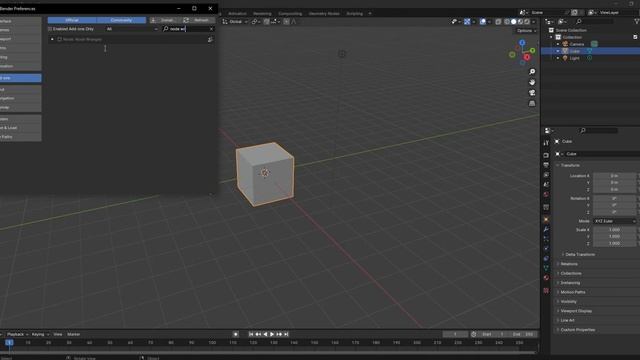Screen dimensions: 640x360
Task: Open the add-on category 'All' dropdown
Action: coord(131,29)
